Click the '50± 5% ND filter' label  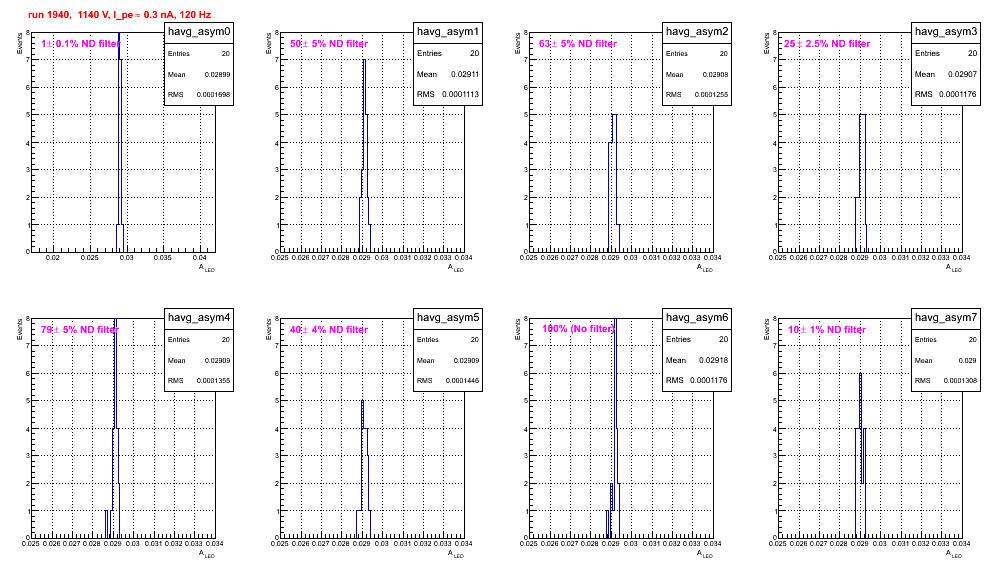[329, 44]
